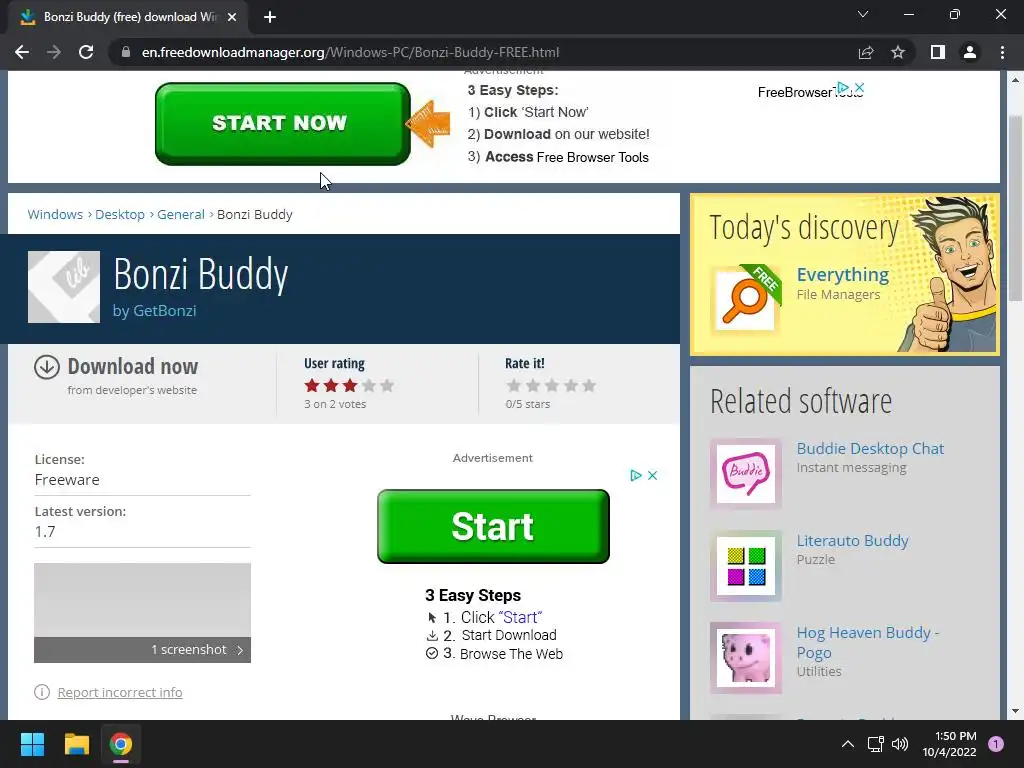Open the network tray icon
The image size is (1024, 768).
coord(875,744)
